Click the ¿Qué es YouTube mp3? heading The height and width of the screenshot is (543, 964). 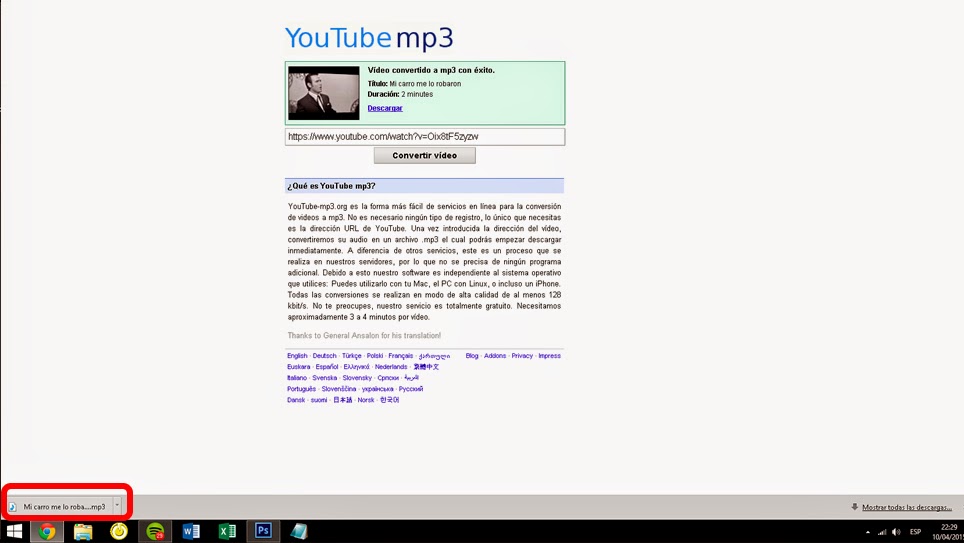click(331, 186)
